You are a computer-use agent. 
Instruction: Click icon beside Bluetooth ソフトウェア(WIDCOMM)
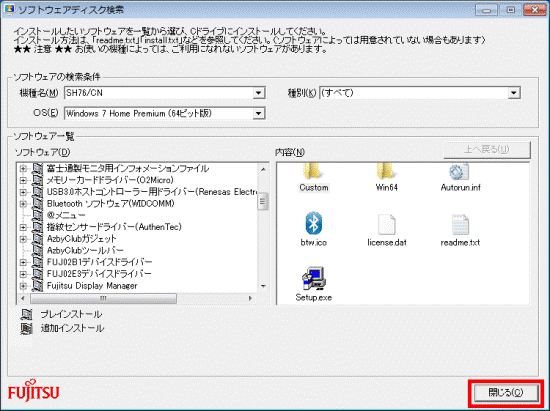[x=37, y=204]
